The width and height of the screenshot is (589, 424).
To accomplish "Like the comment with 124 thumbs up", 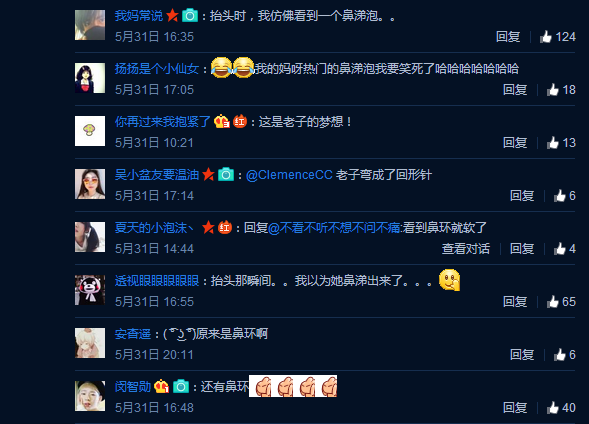I will [546, 37].
